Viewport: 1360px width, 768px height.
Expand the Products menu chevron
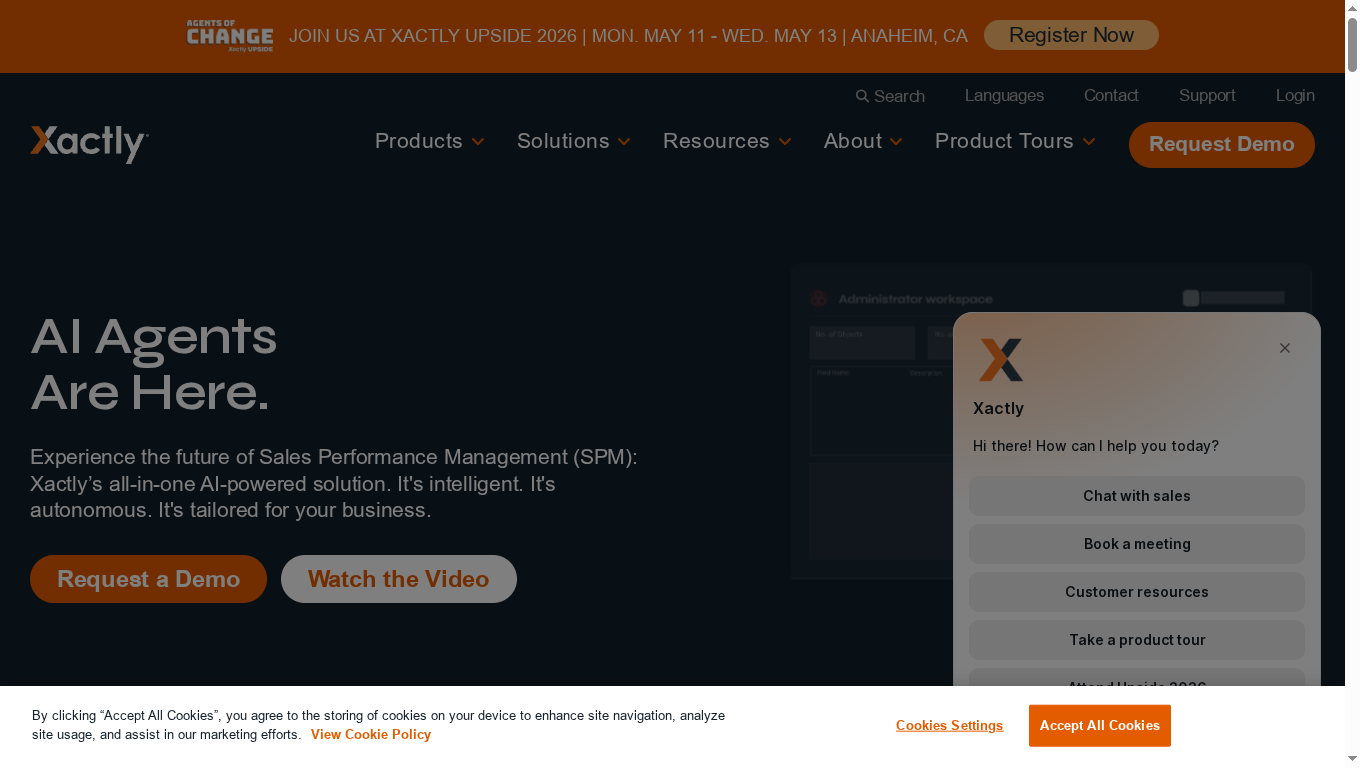(x=478, y=142)
